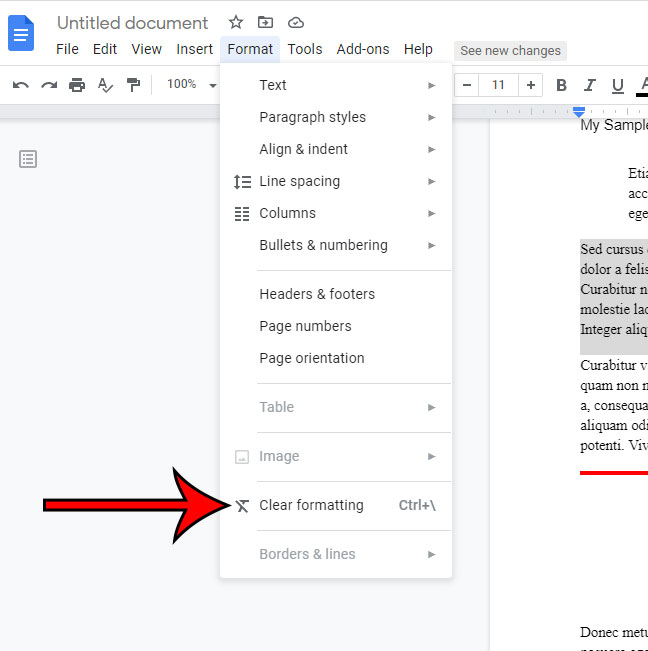This screenshot has height=651, width=648.
Task: Click the font size field
Action: coord(498,85)
